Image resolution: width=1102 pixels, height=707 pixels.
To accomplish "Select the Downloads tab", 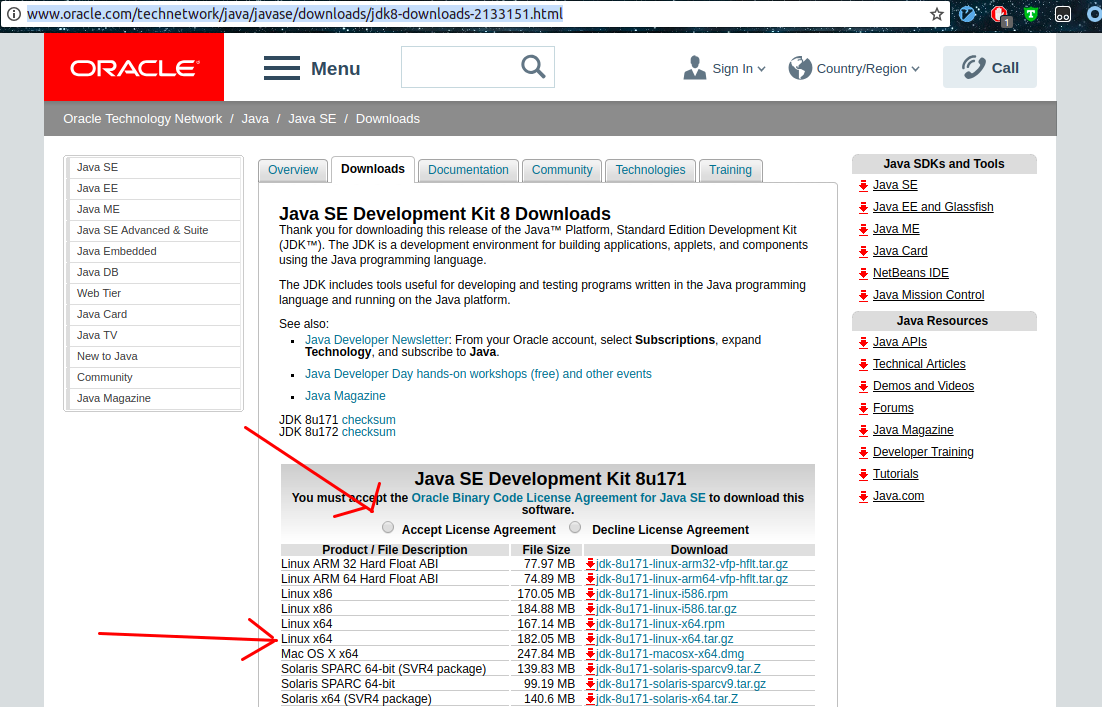I will click(373, 169).
